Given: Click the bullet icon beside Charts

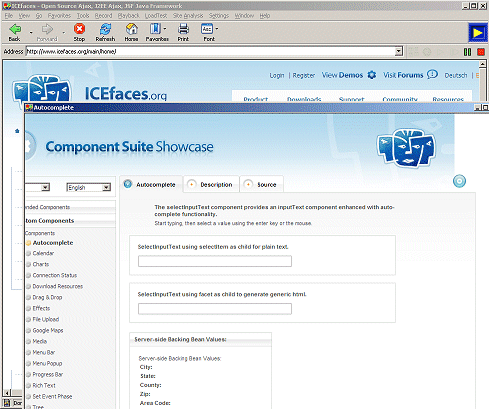Looking at the screenshot, I should [29, 264].
